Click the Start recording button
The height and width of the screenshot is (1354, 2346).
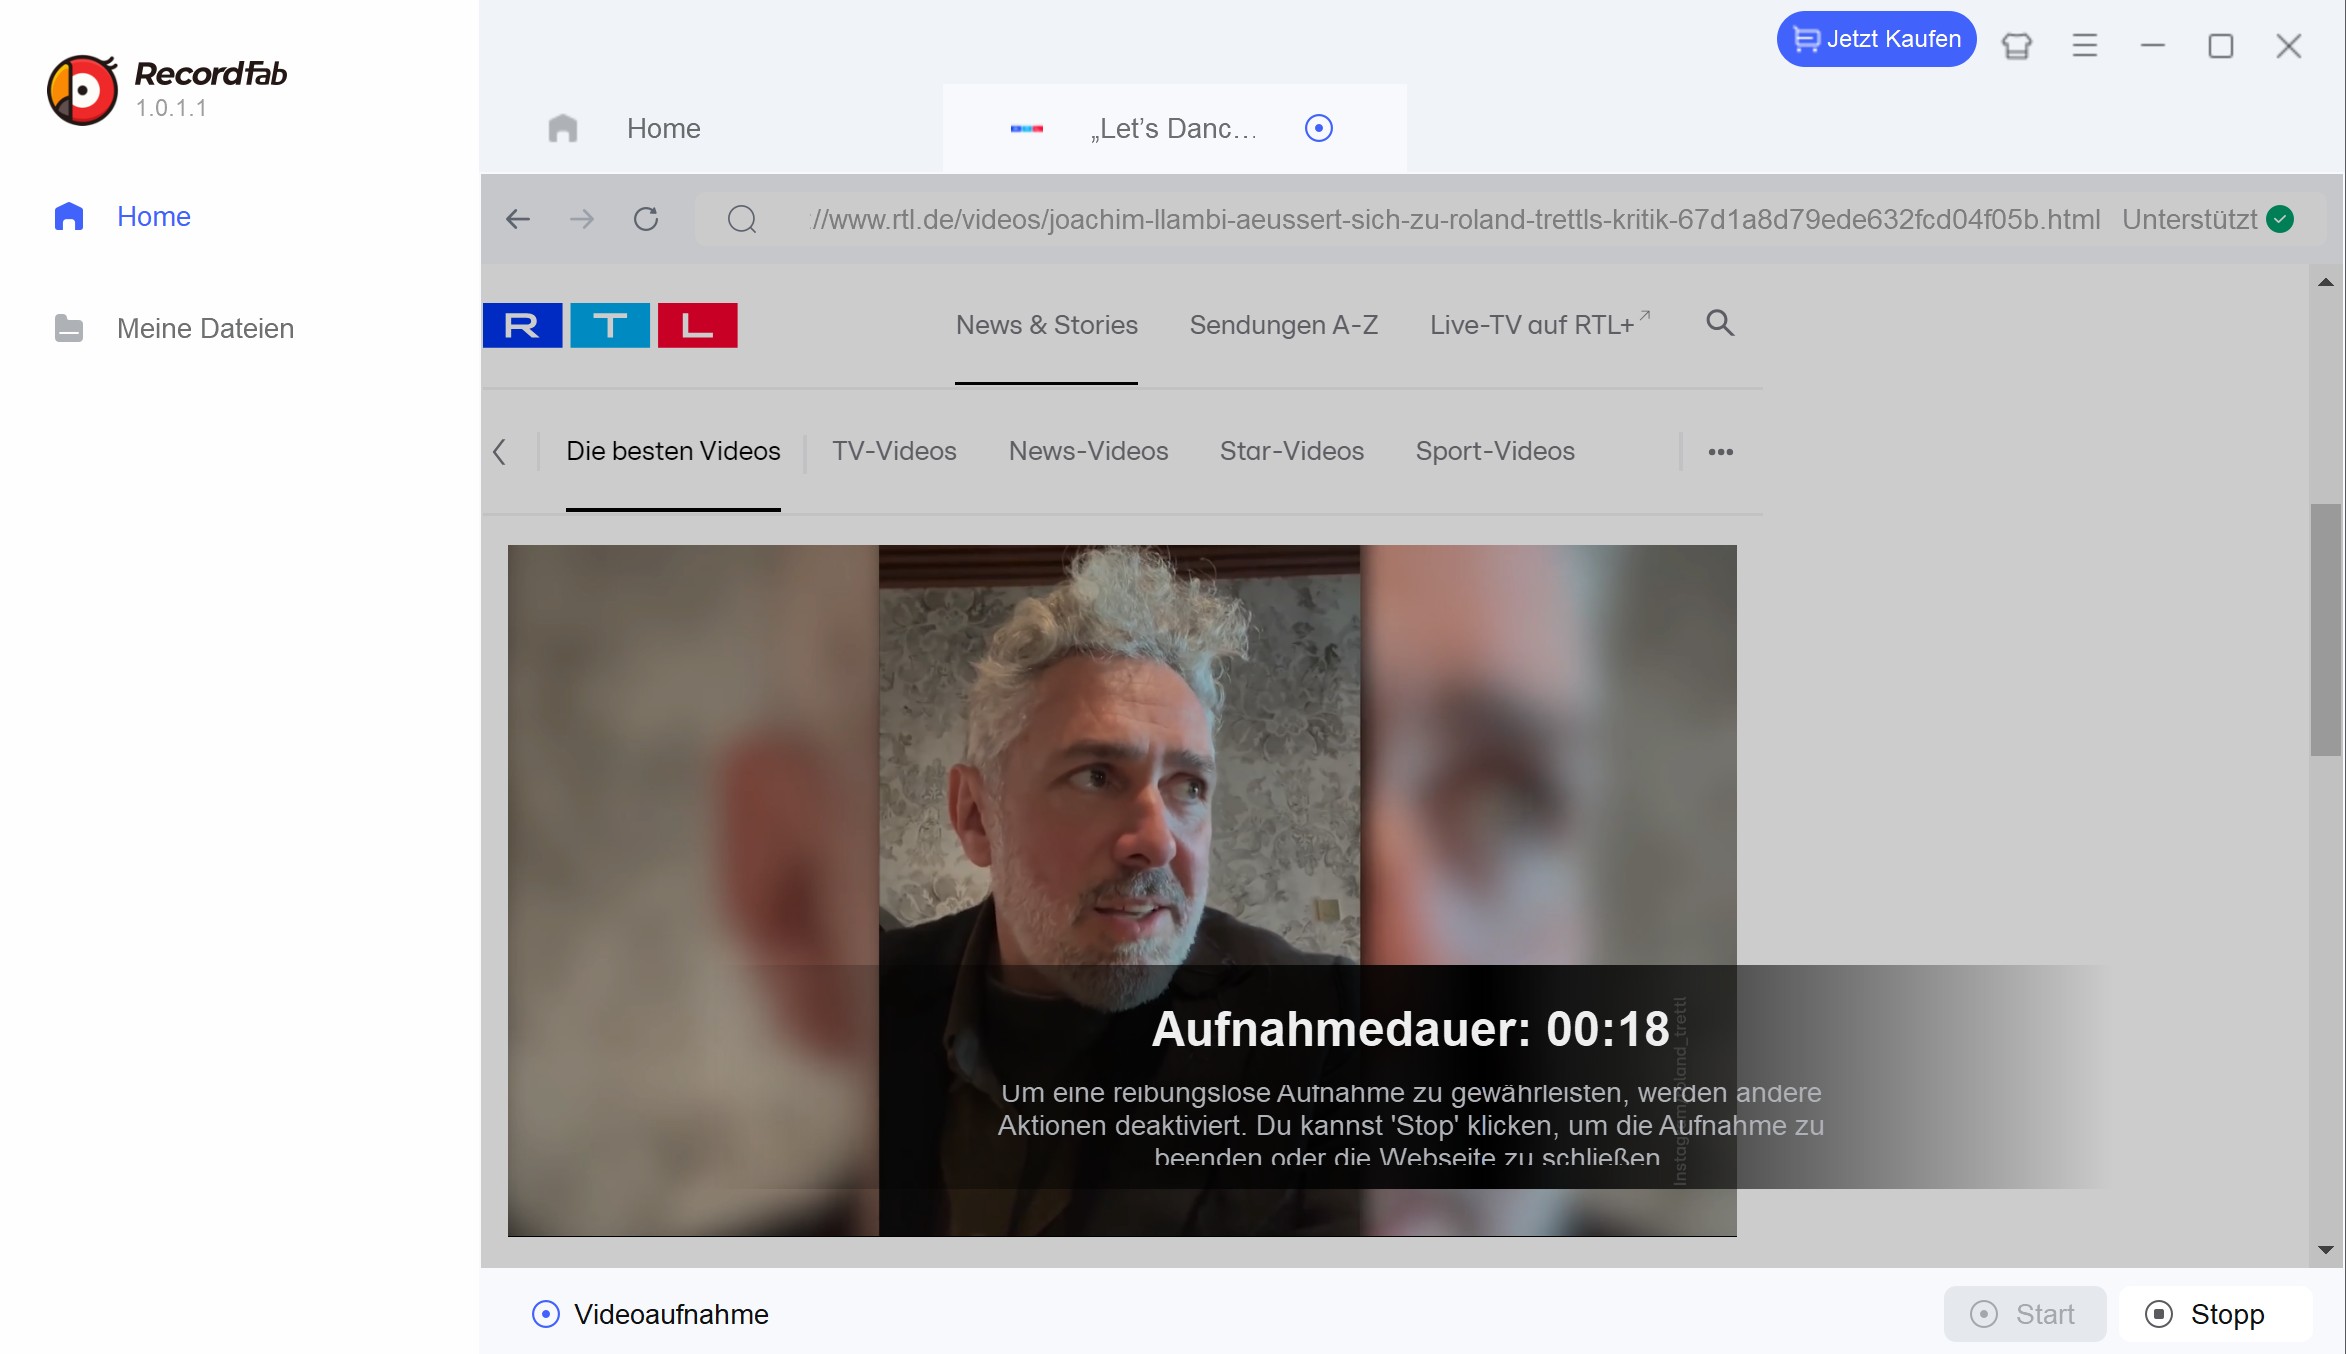[2024, 1314]
